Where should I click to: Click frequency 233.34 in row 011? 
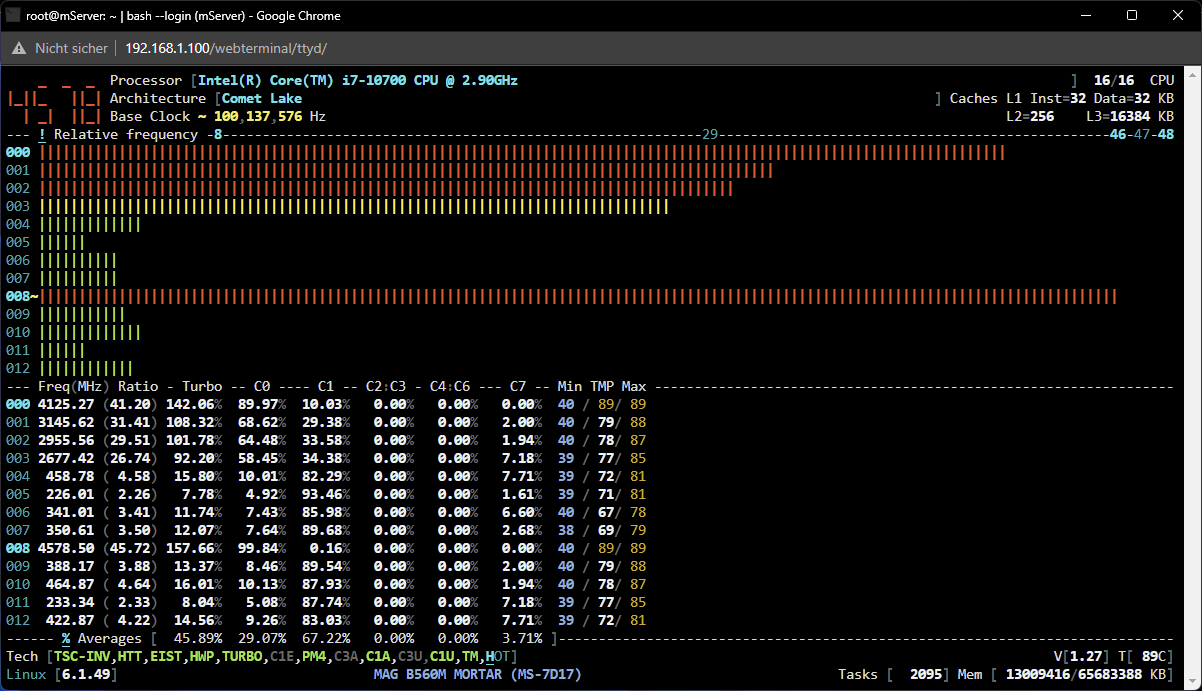coord(70,602)
